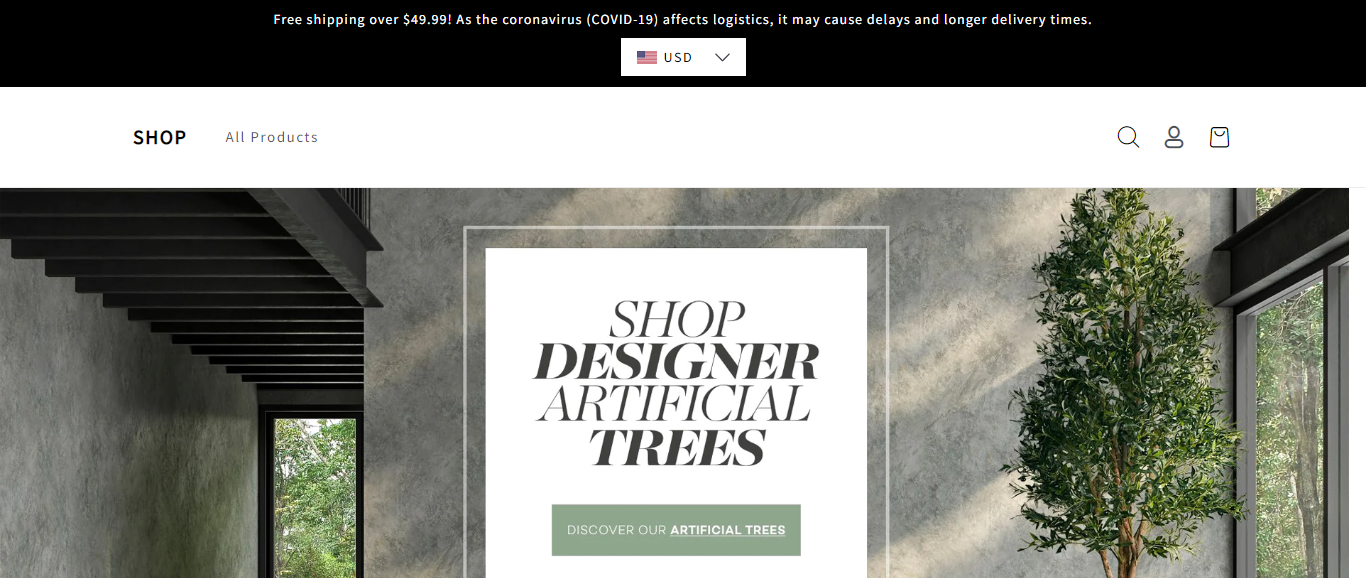The width and height of the screenshot is (1366, 578).
Task: Click the word SHOP in the banner heading
Action: point(677,320)
